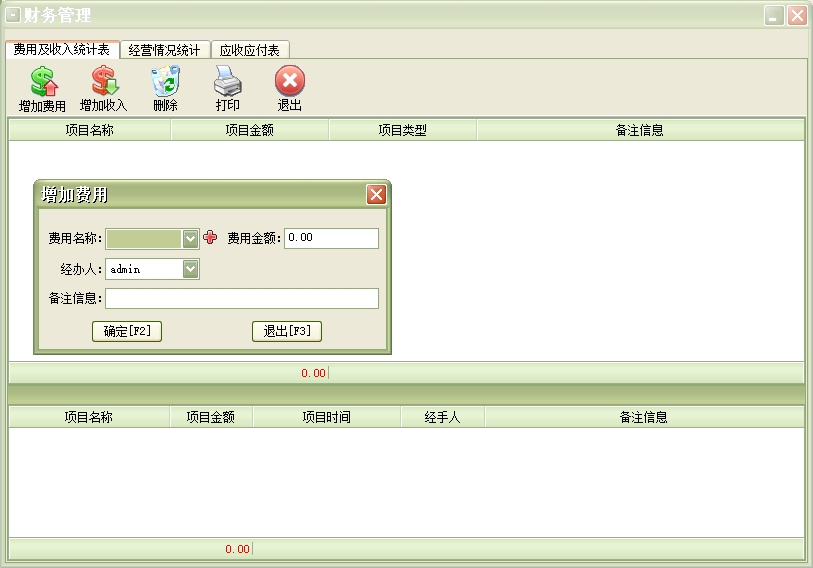Click the 项目类型 column header

pyautogui.click(x=402, y=130)
